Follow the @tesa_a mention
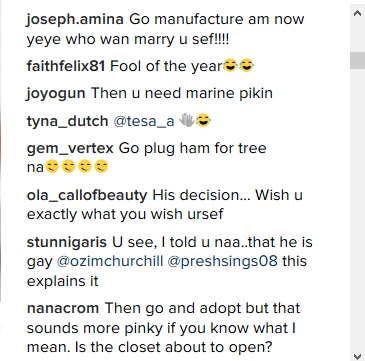365x361 pixels. pos(144,121)
